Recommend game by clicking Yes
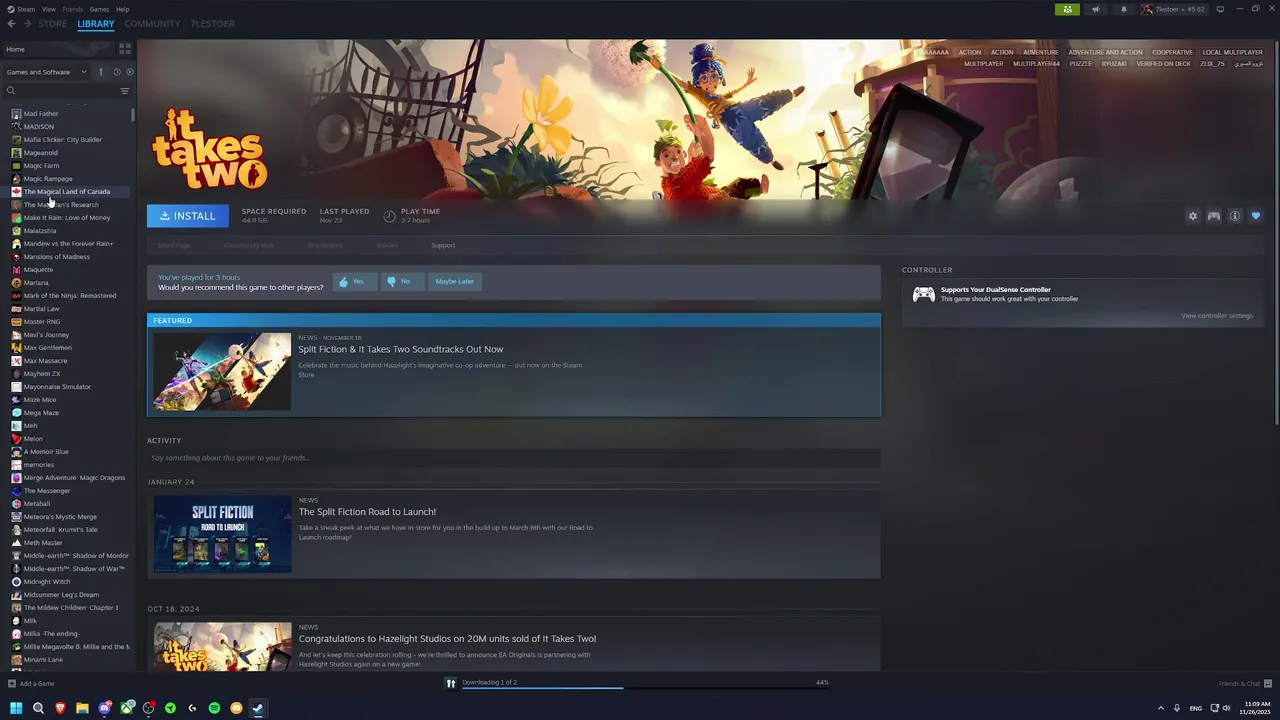Viewport: 1280px width, 720px height. (354, 282)
